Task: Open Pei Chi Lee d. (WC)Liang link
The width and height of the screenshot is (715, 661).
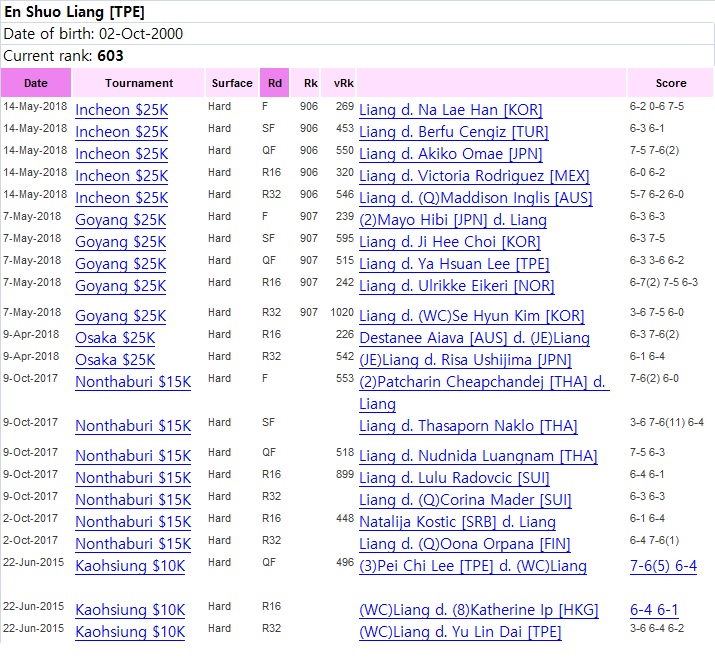Action: [473, 566]
